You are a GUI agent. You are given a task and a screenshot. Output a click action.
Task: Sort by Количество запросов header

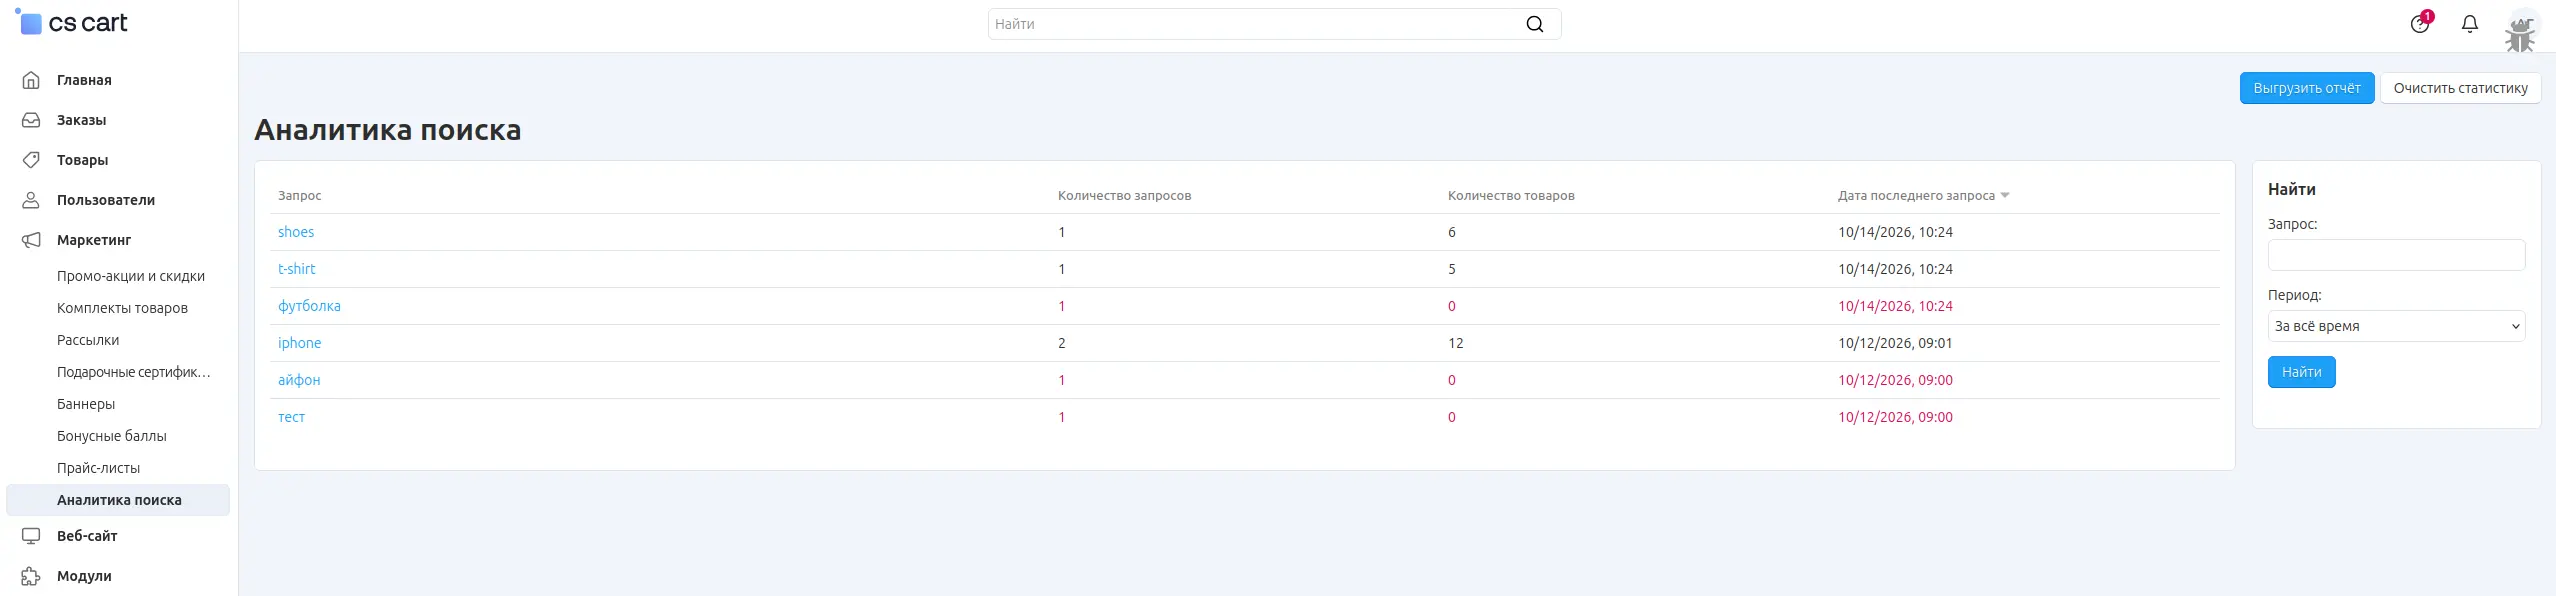pos(1124,196)
